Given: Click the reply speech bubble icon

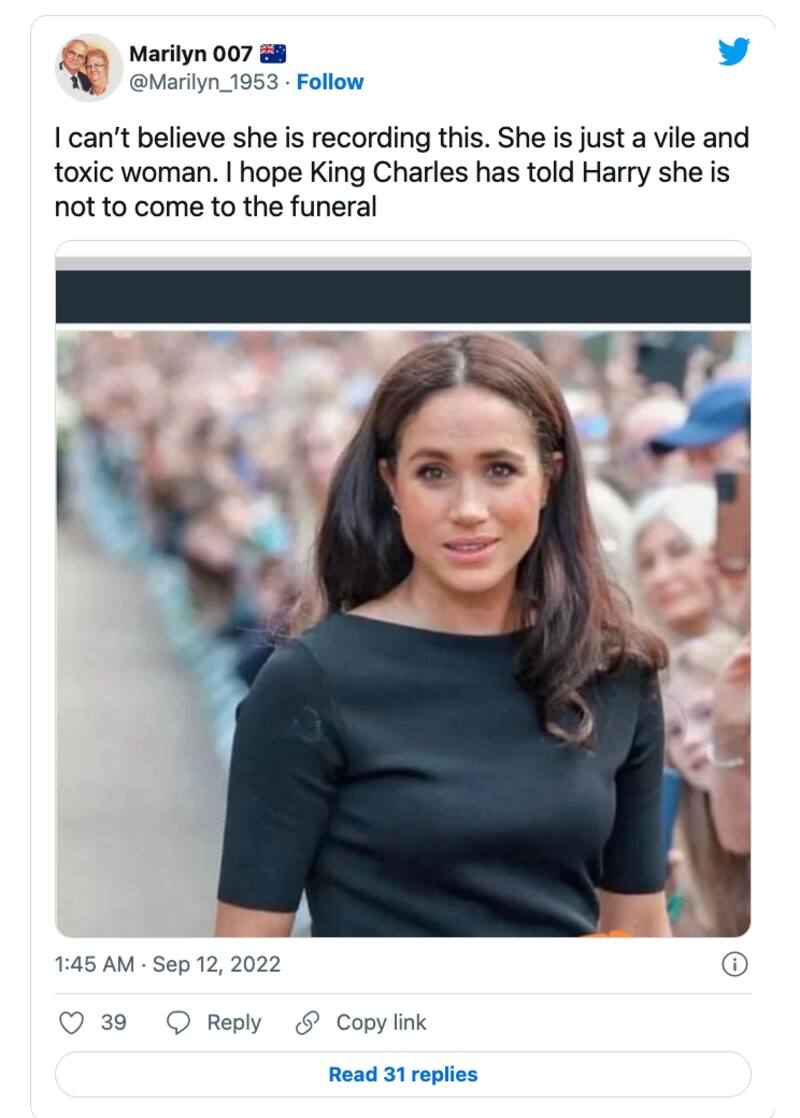Looking at the screenshot, I should coord(178,1022).
